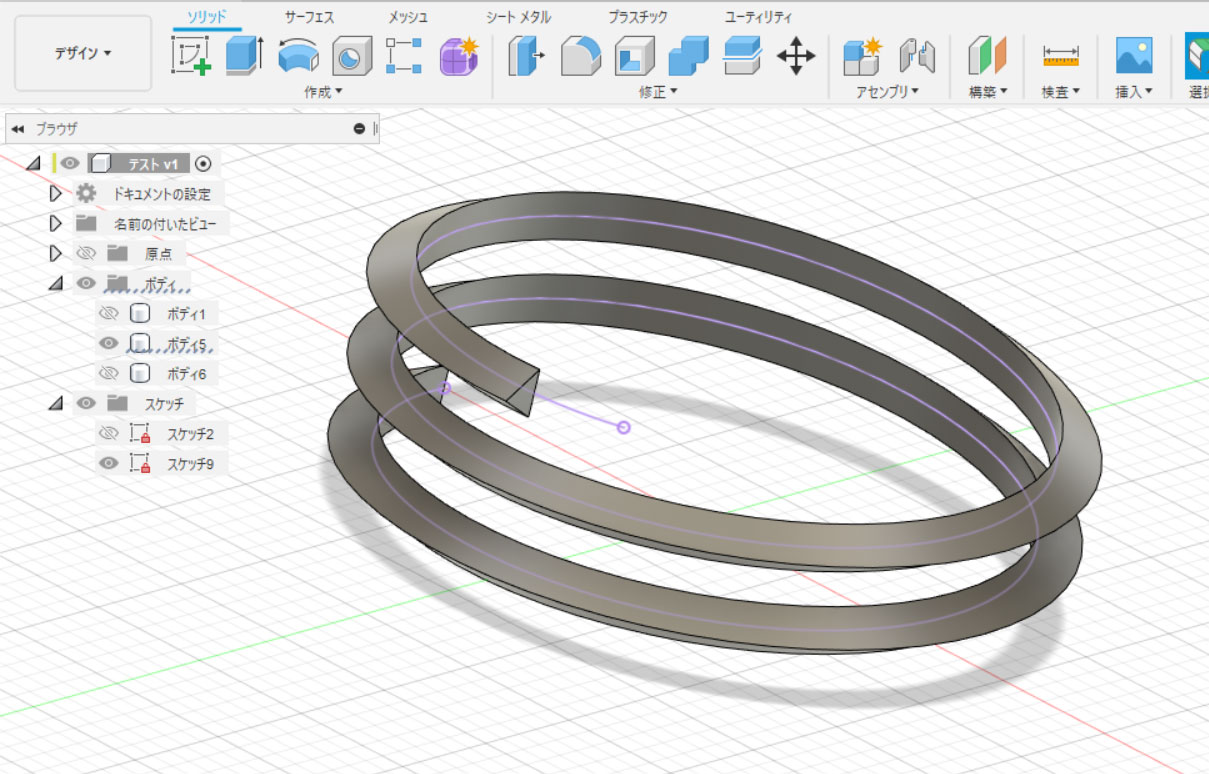Click the body icon of ボディ5
This screenshot has width=1209, height=774.
pyautogui.click(x=140, y=344)
